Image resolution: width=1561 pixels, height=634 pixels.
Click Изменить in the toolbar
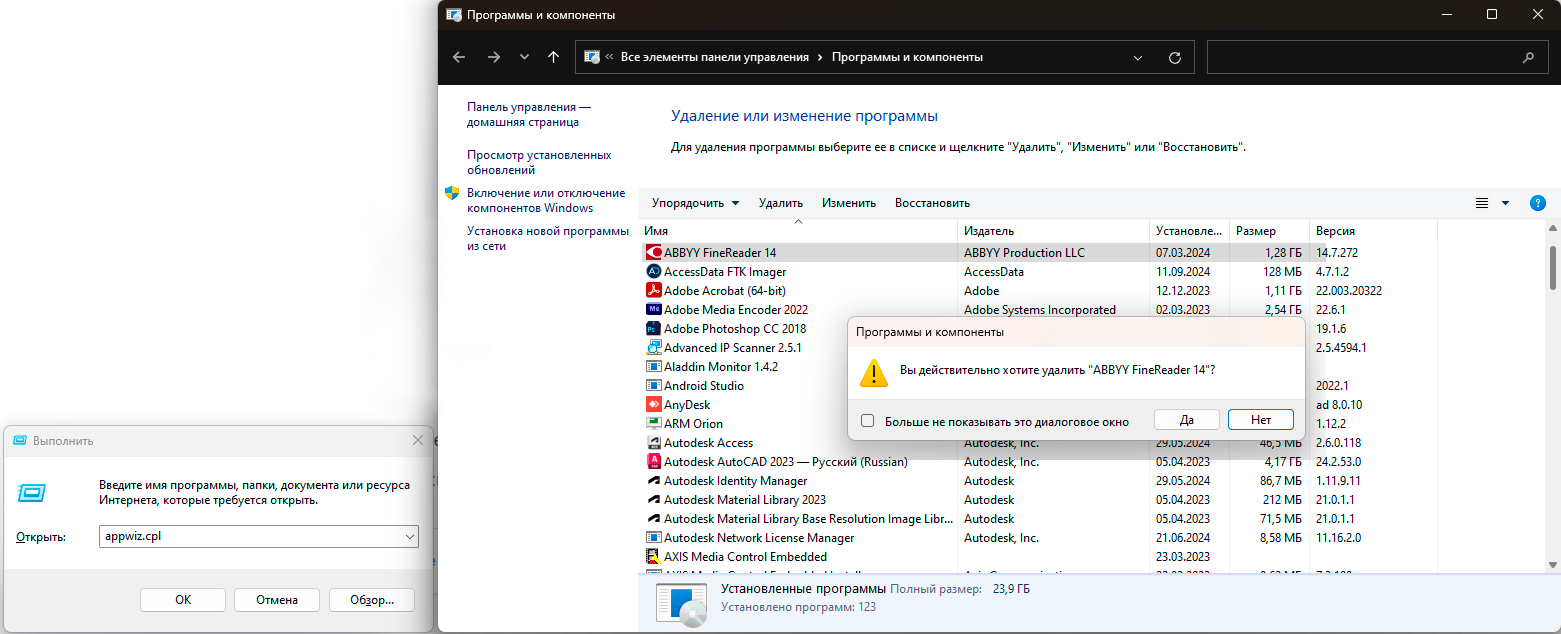(x=849, y=203)
